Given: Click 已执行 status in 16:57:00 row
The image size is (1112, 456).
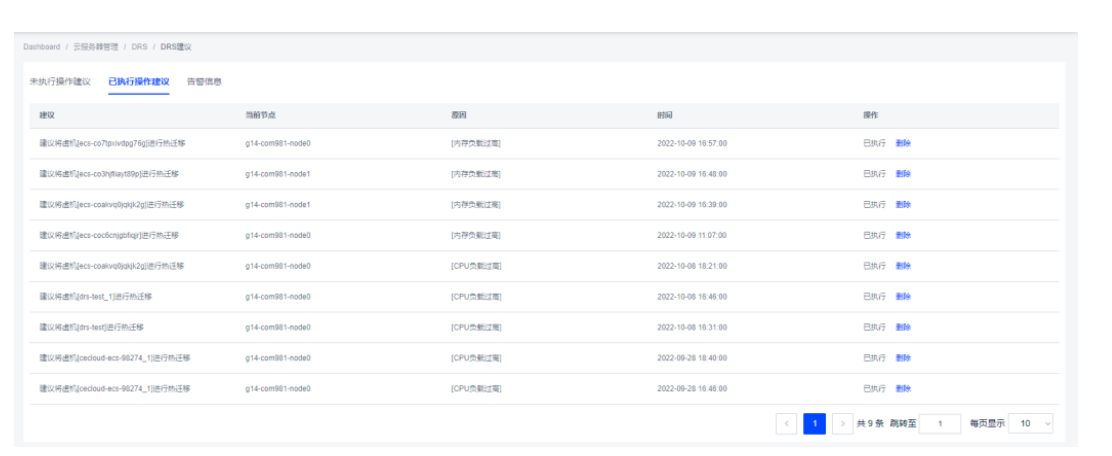Looking at the screenshot, I should [x=874, y=143].
